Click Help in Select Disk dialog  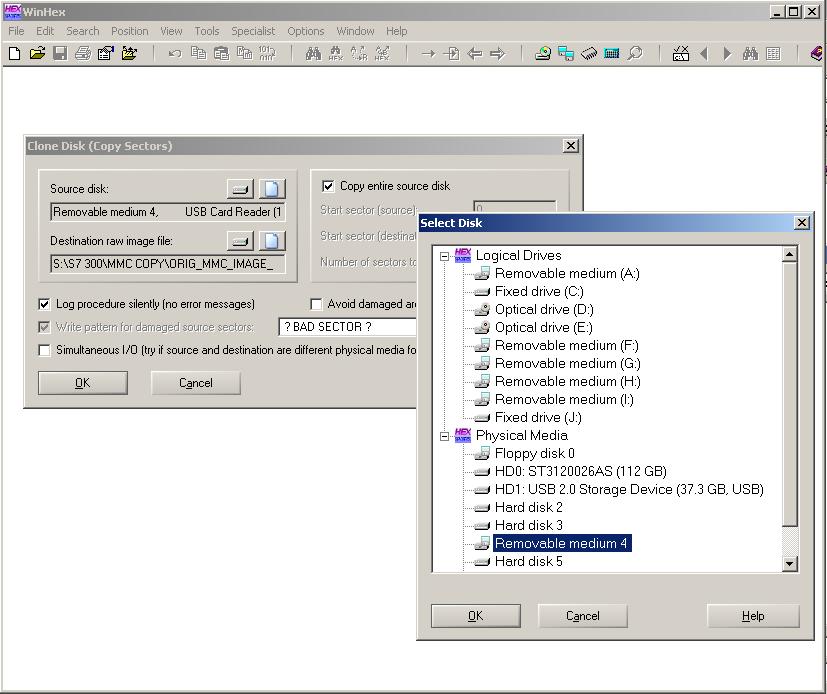point(753,616)
